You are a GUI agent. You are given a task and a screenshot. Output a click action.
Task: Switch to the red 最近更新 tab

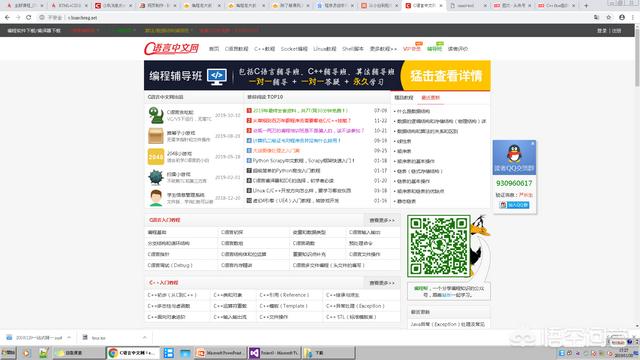pyautogui.click(x=430, y=98)
